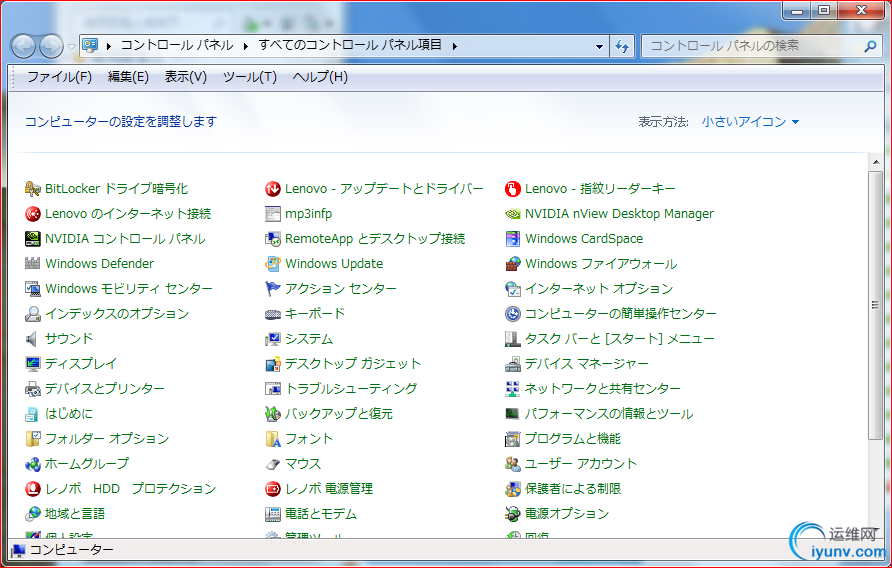Click the scrollbar up arrow

[x=876, y=163]
